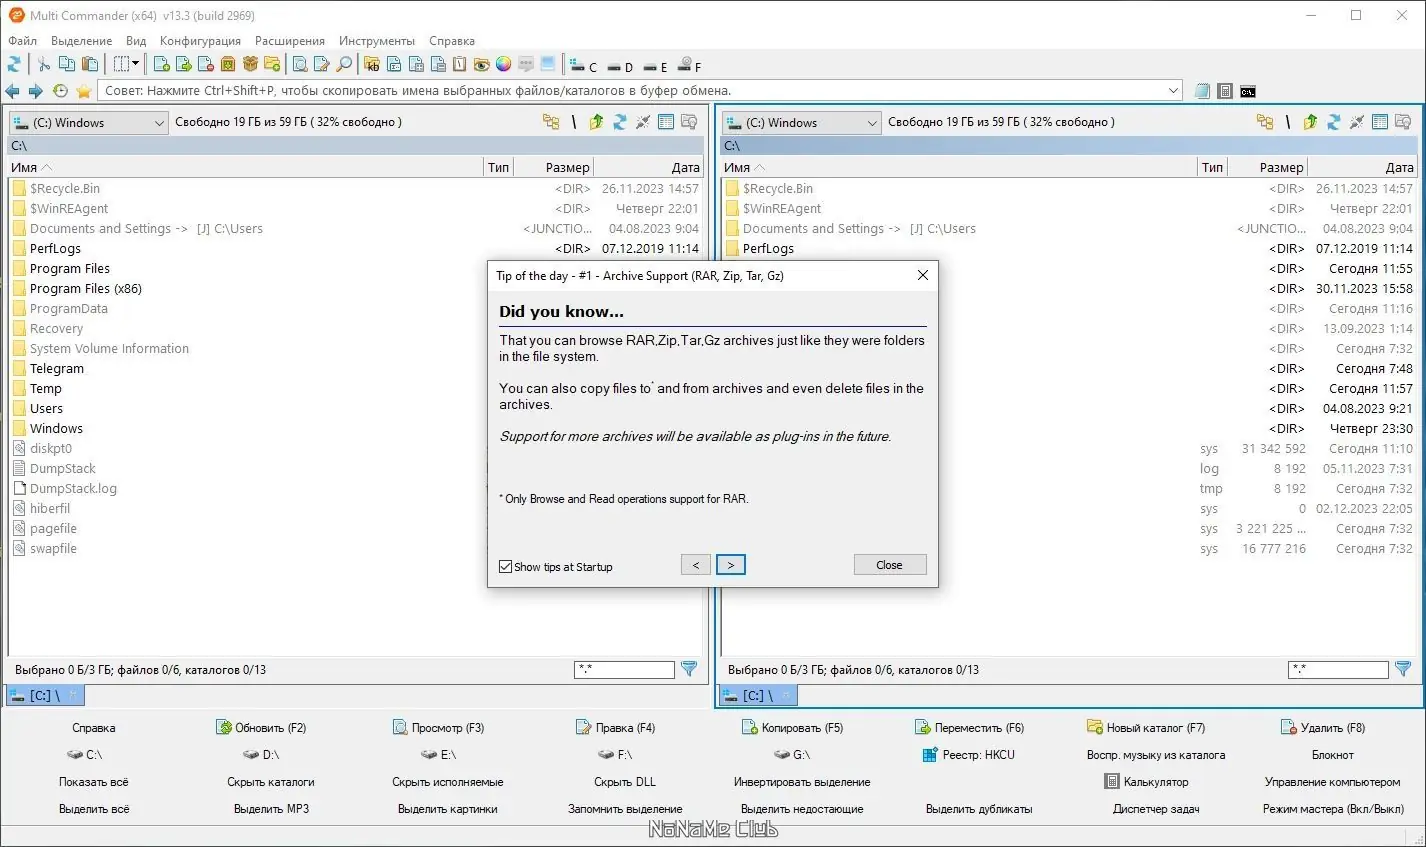
Task: Select the right panel [C:] \ tab
Action: pos(758,695)
